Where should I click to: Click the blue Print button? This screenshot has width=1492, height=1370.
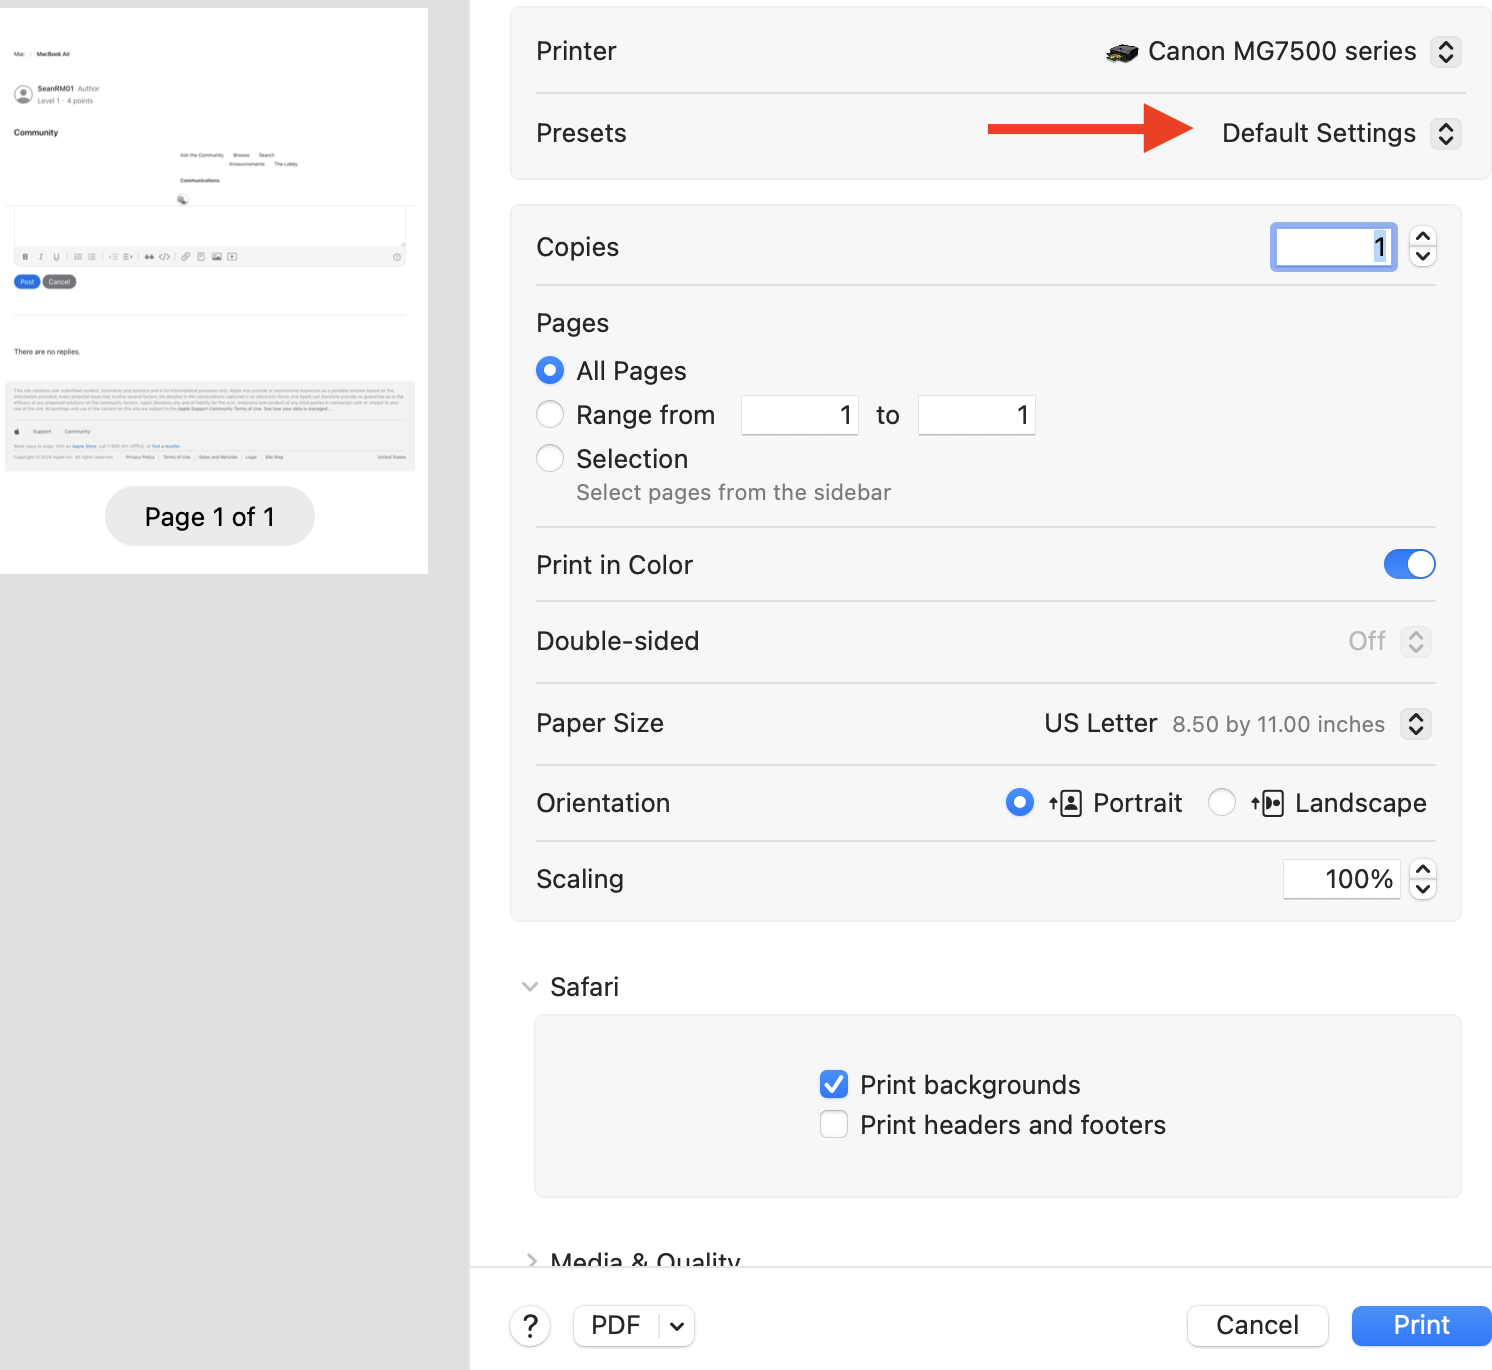click(x=1421, y=1326)
